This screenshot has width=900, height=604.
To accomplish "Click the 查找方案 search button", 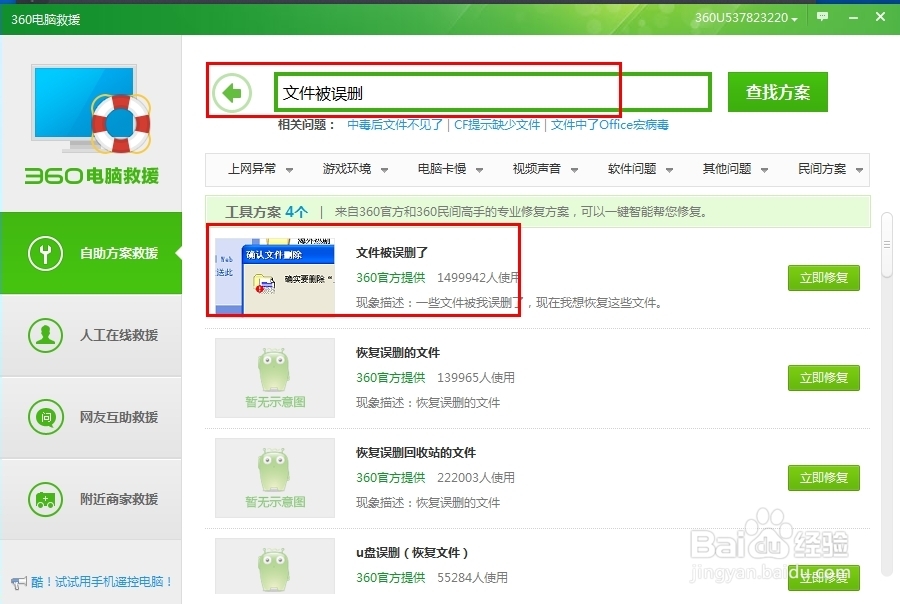I will point(778,92).
